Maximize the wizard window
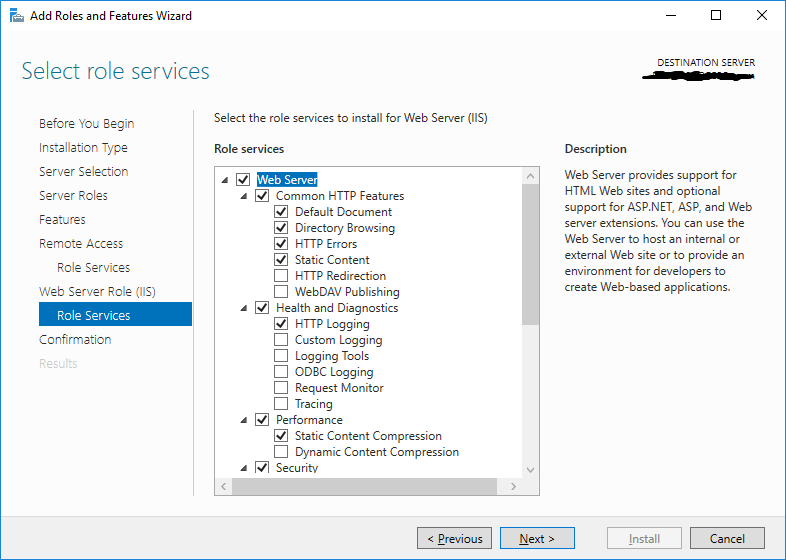 (716, 16)
